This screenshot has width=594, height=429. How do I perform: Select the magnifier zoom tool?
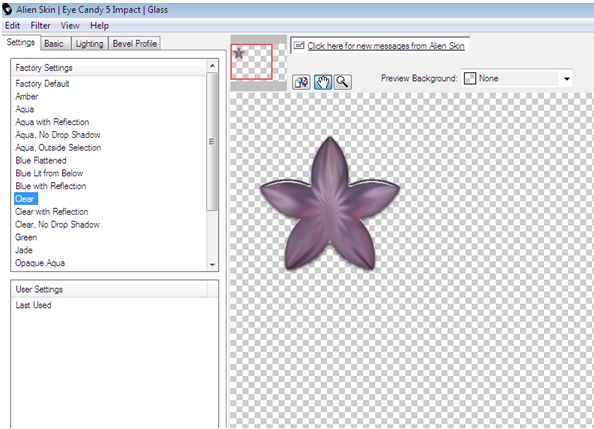pyautogui.click(x=342, y=82)
